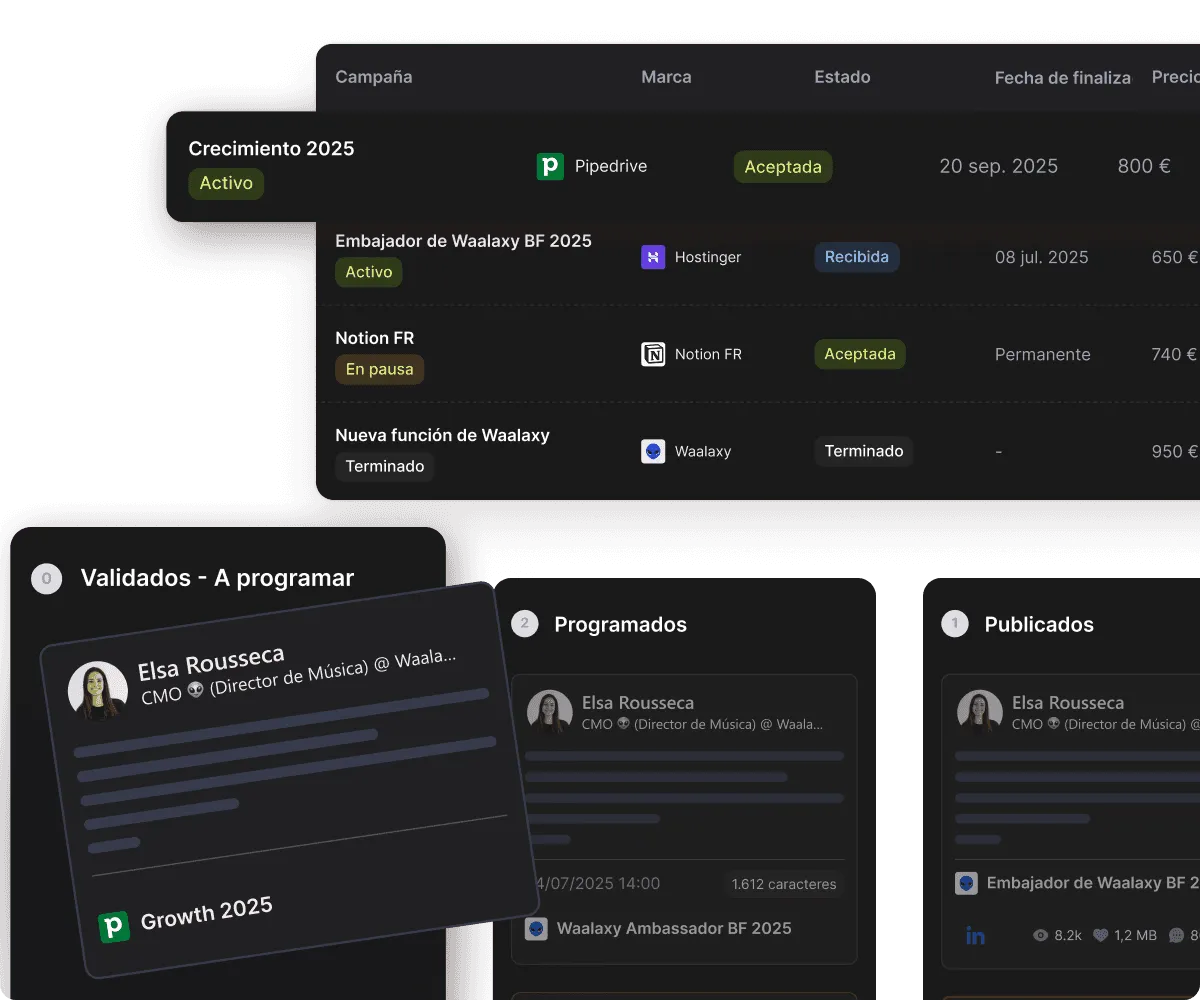Click the Marca column header
The width and height of the screenshot is (1200, 1000).
pyautogui.click(x=666, y=77)
